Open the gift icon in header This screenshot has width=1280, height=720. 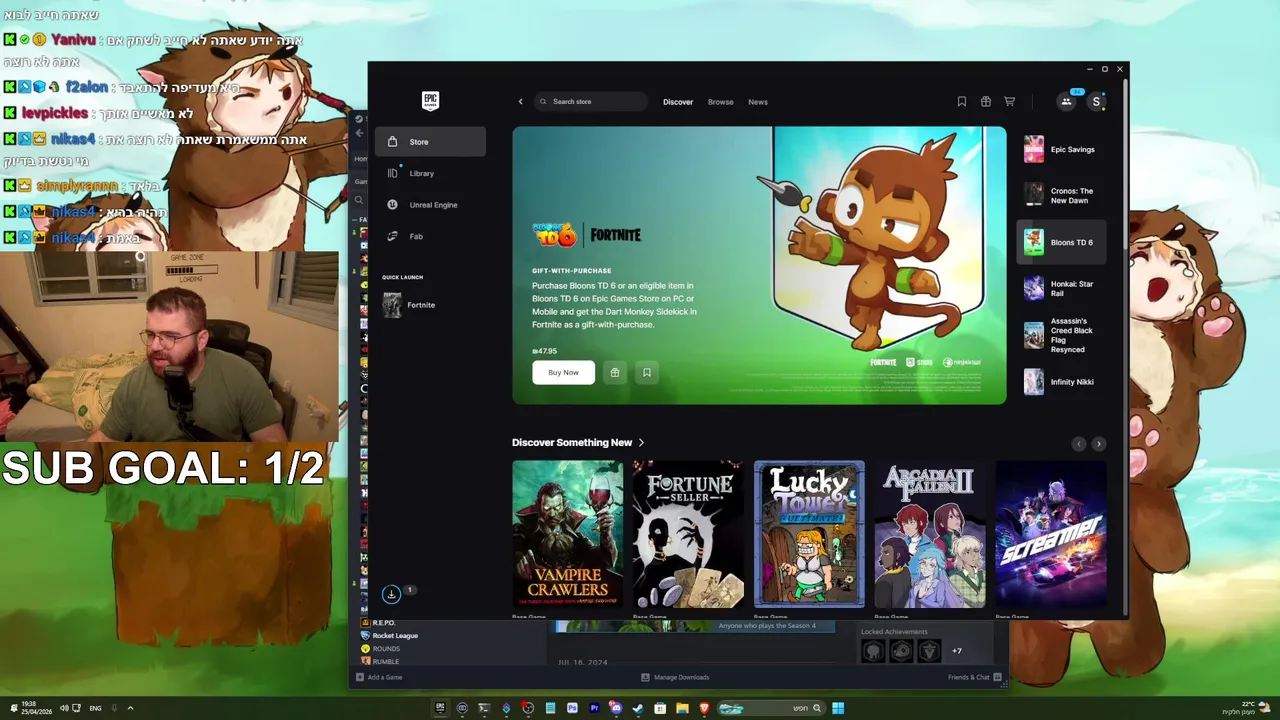(x=986, y=101)
